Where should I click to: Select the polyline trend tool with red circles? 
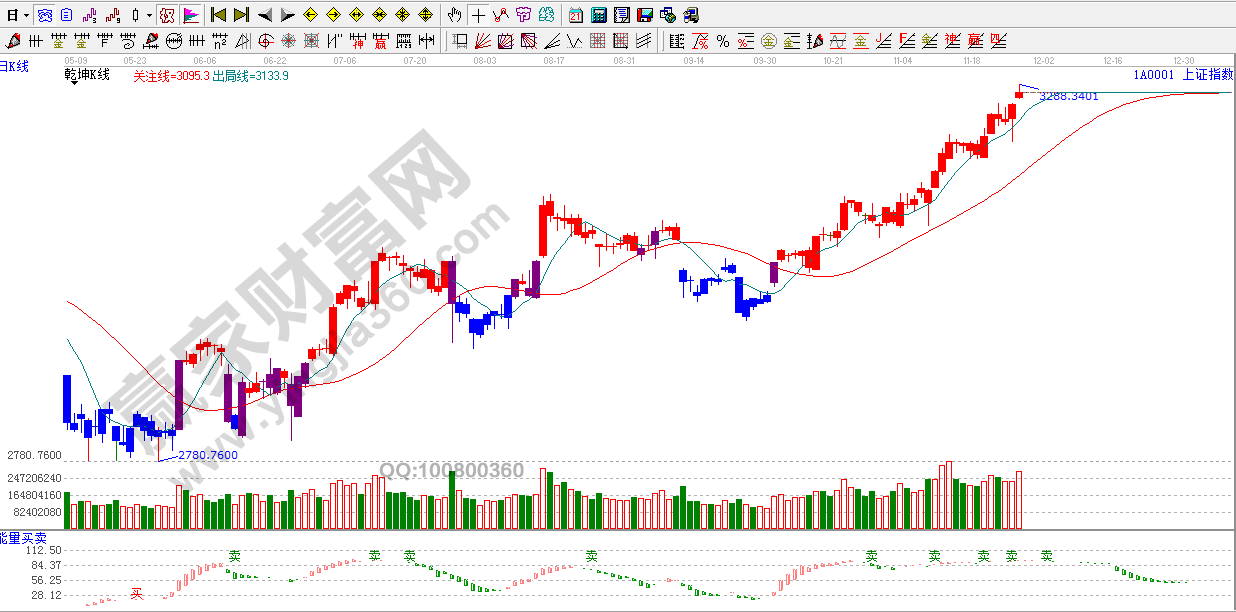501,15
